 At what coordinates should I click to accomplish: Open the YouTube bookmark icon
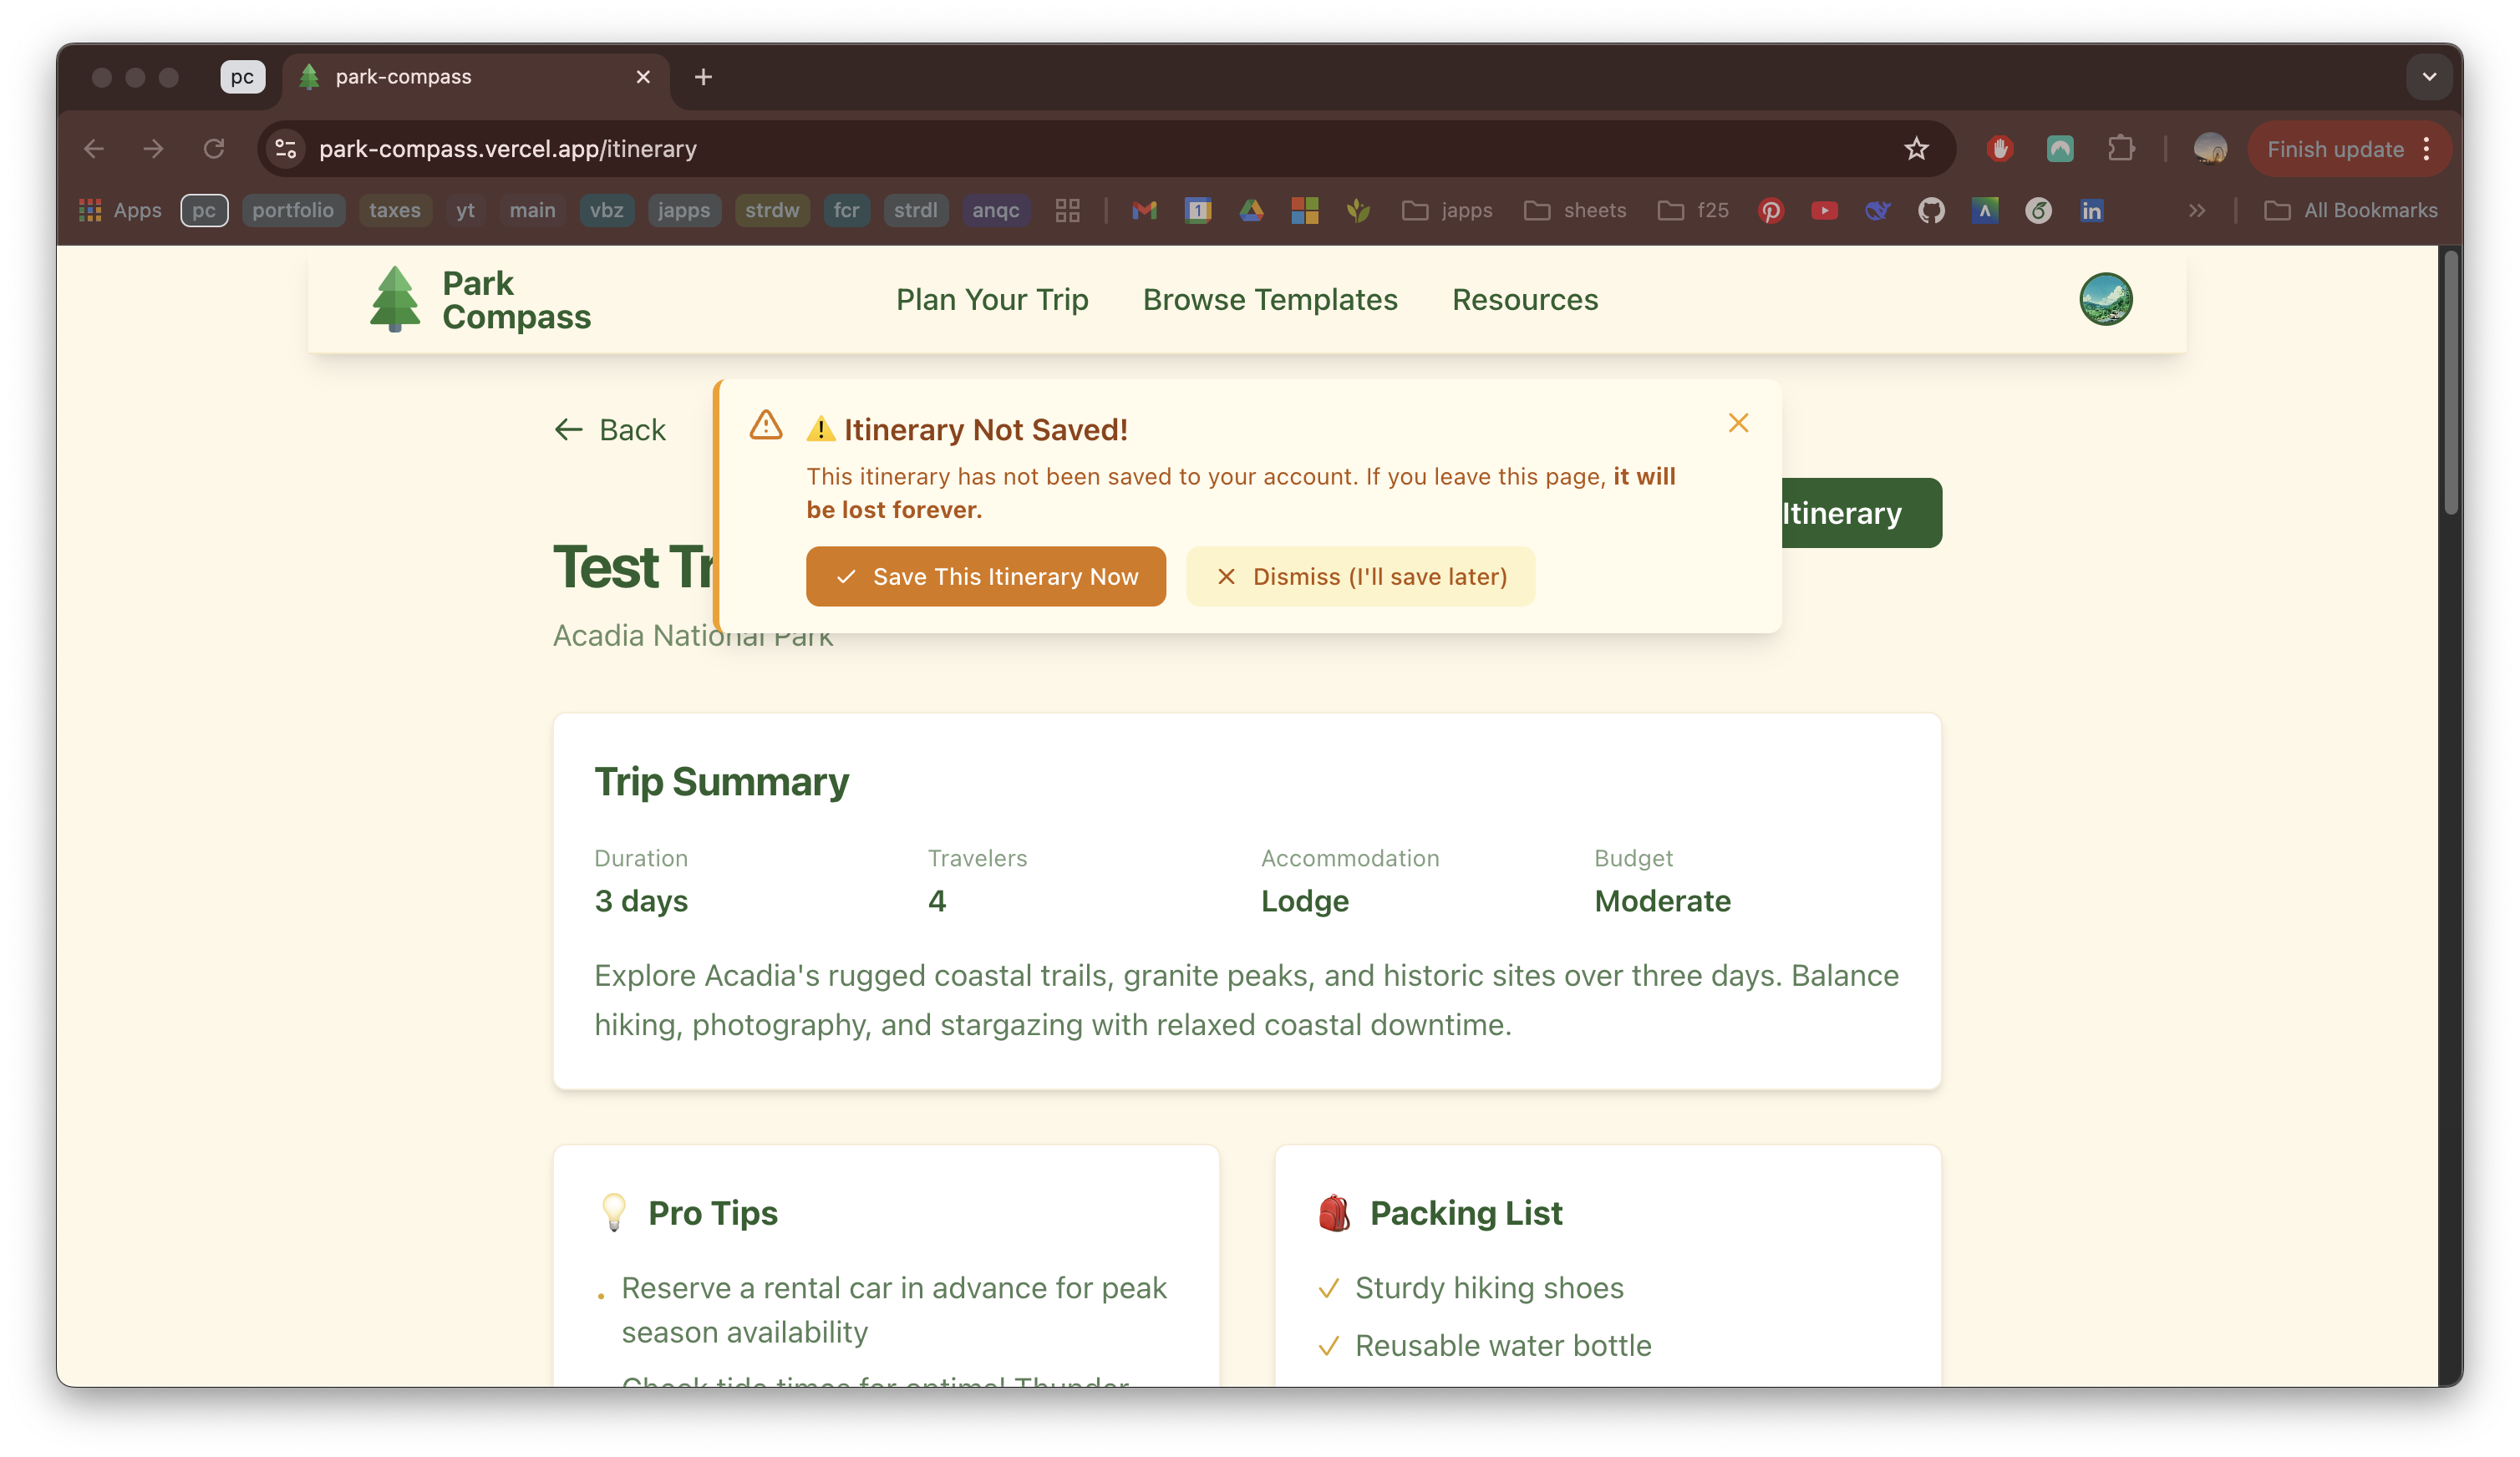pos(1824,210)
